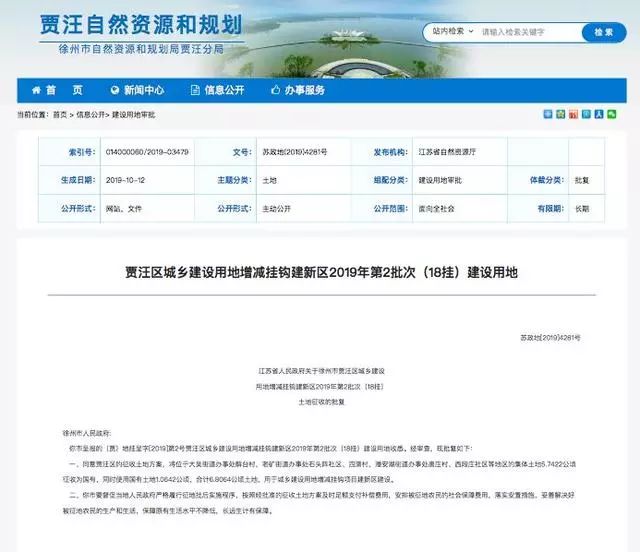Screen dimensions: 640x552
Task: Click the salutation 徐州市人民政府:
Action: click(87, 433)
